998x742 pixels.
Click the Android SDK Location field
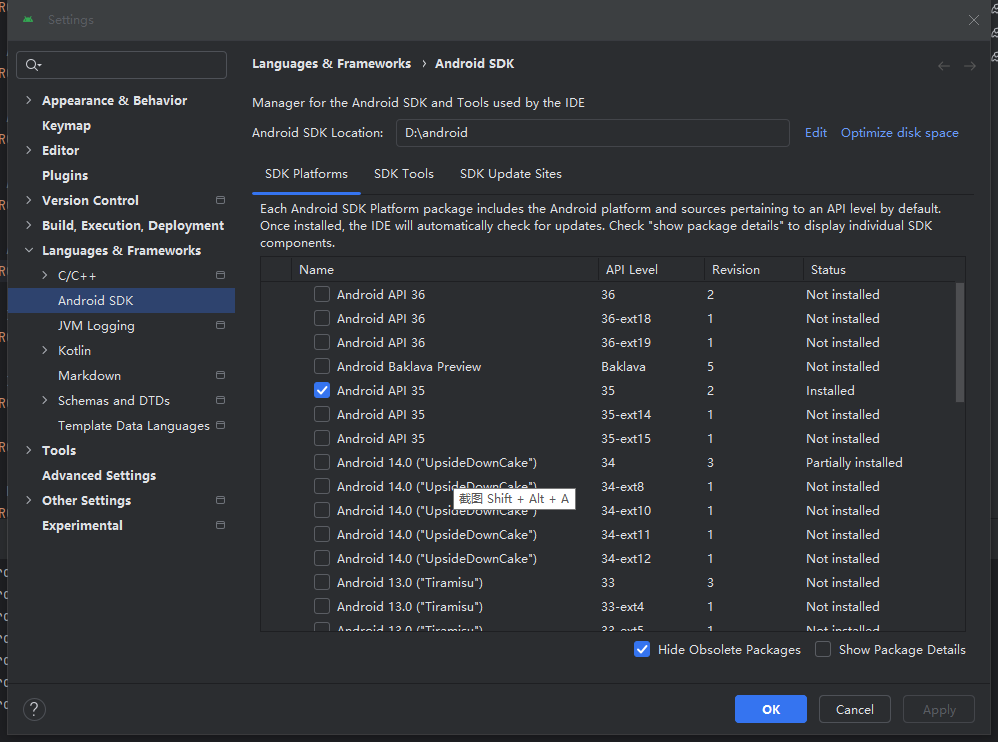pyautogui.click(x=592, y=133)
